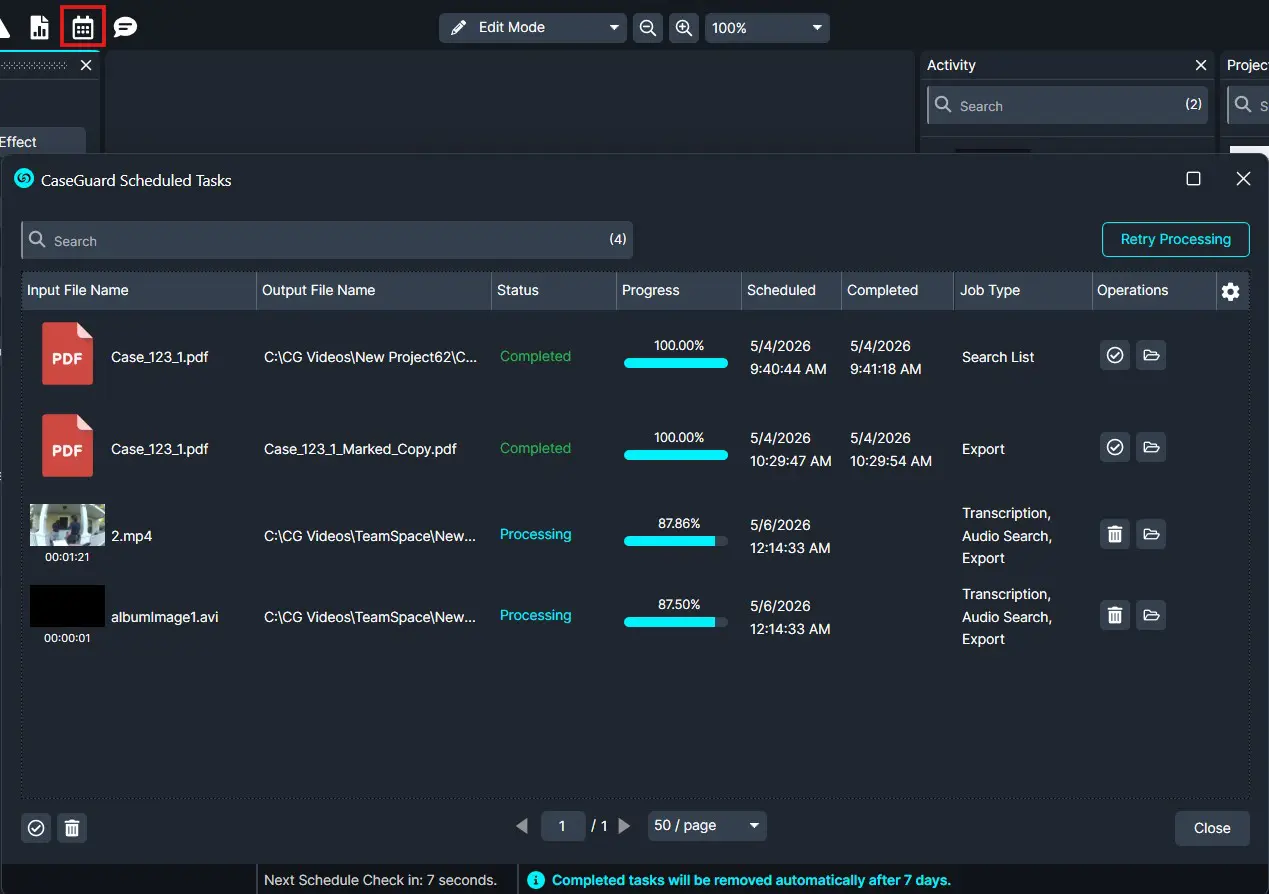Select the albumImage1.avi black thumbnail
The width and height of the screenshot is (1269, 894).
point(67,606)
